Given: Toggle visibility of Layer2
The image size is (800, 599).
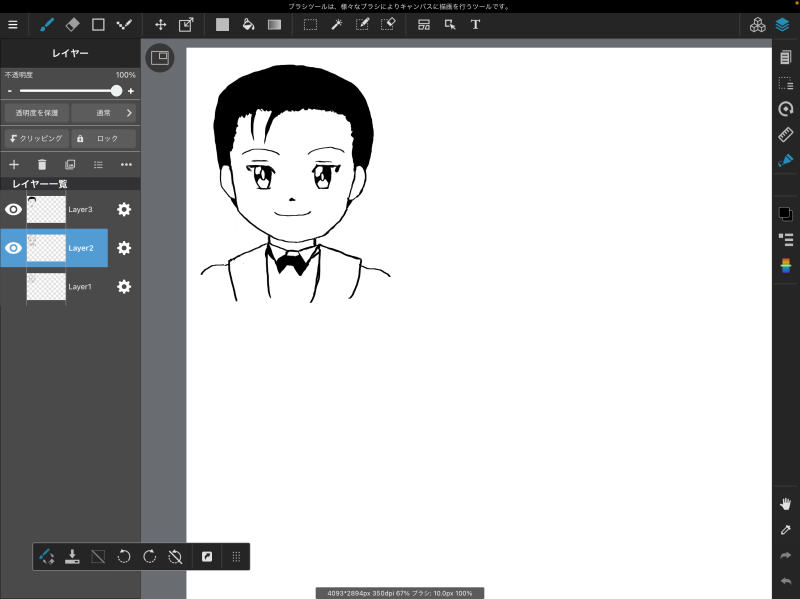Looking at the screenshot, I should pyautogui.click(x=14, y=248).
